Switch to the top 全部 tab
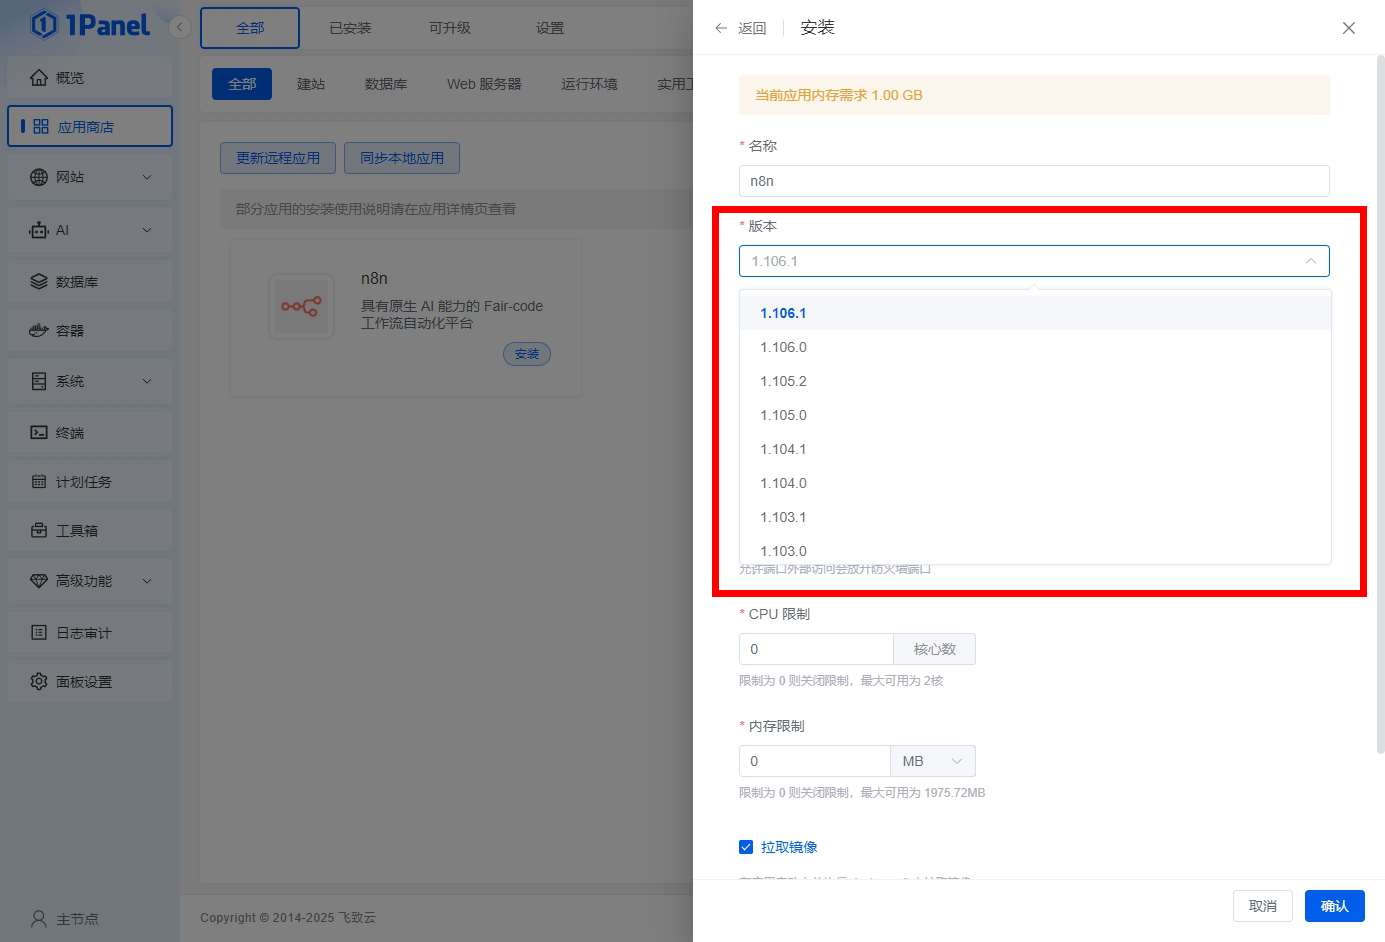 pos(250,28)
